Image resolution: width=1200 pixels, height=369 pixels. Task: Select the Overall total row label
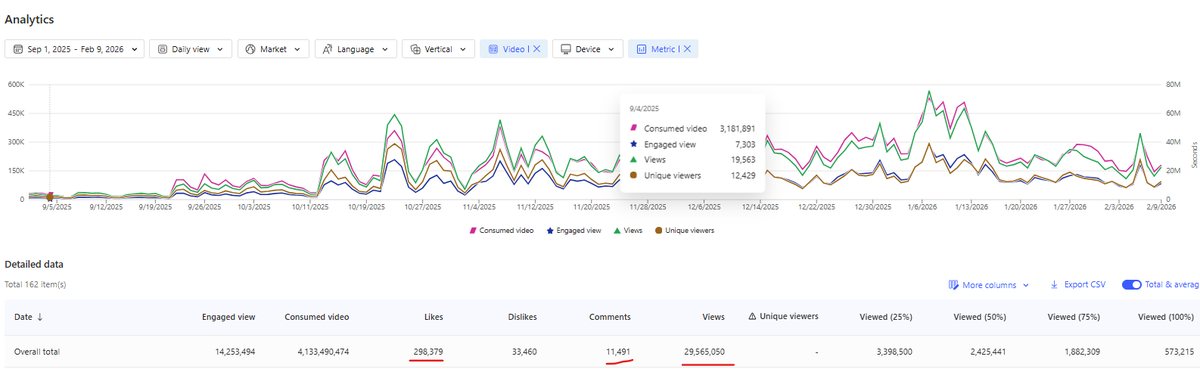click(x=37, y=352)
